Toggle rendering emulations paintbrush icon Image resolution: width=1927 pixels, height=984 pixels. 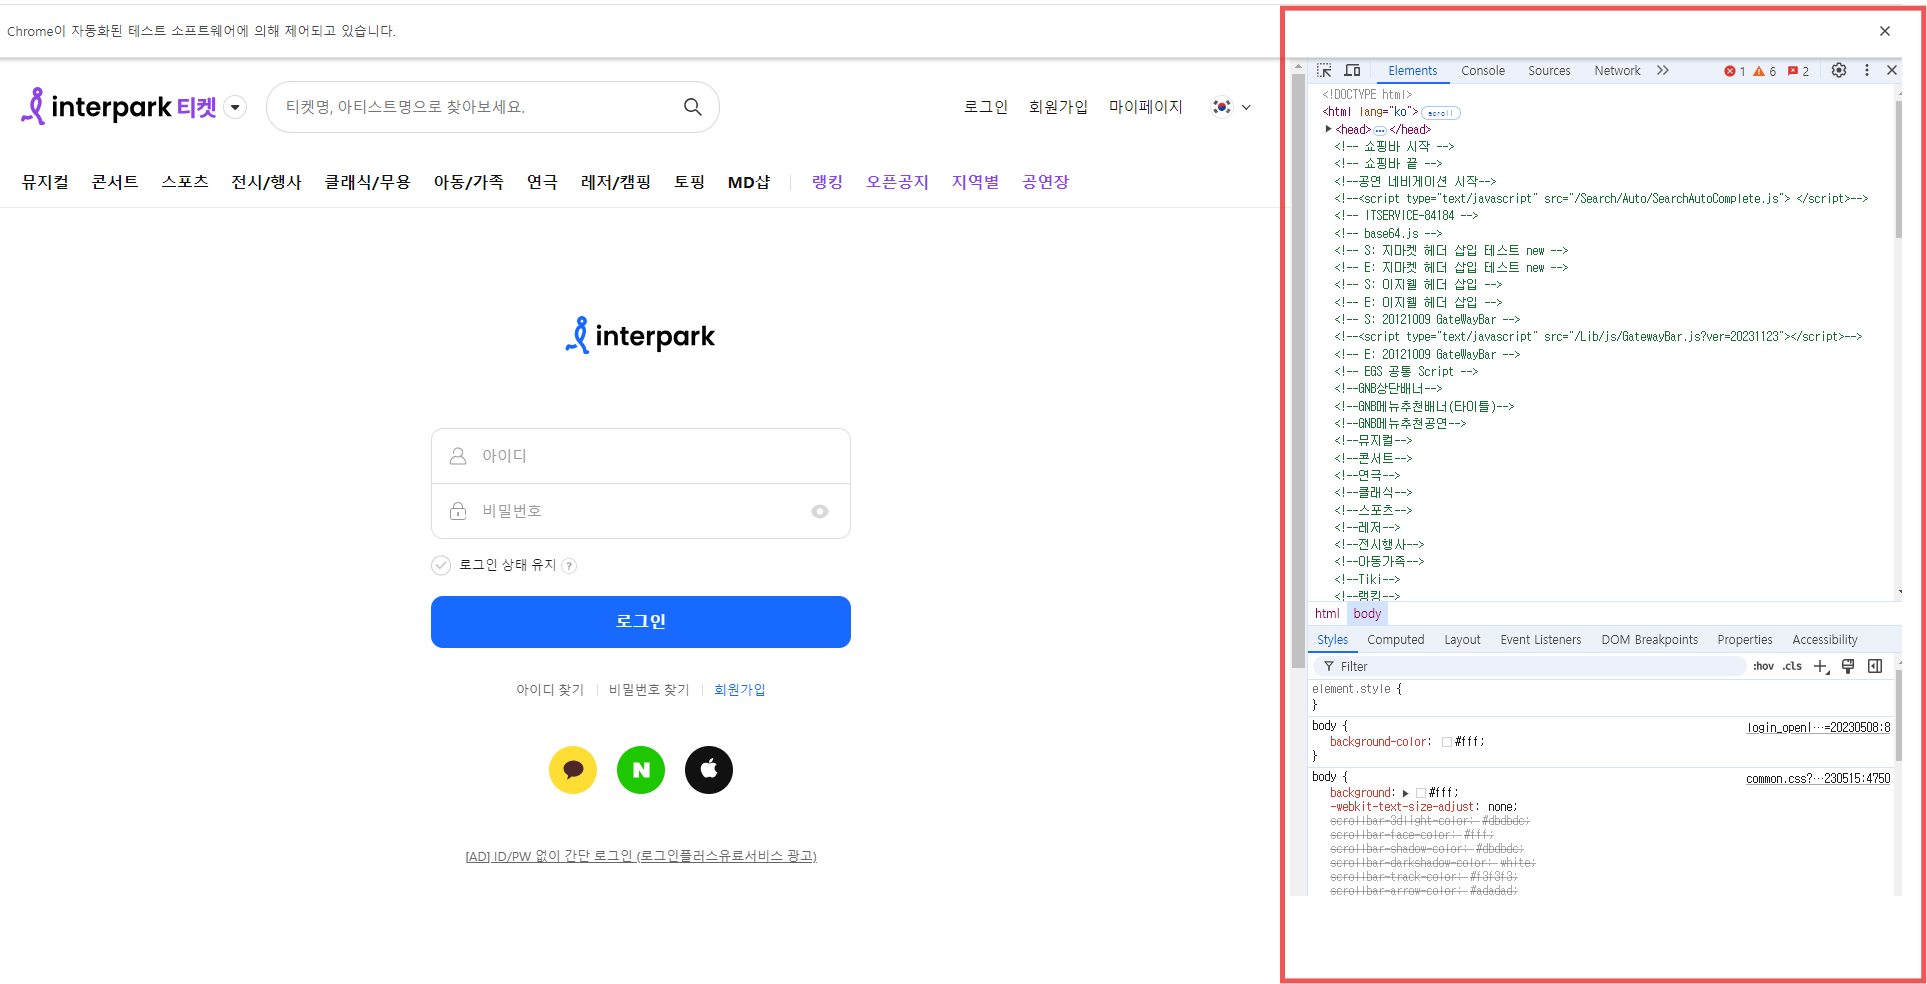click(1848, 666)
